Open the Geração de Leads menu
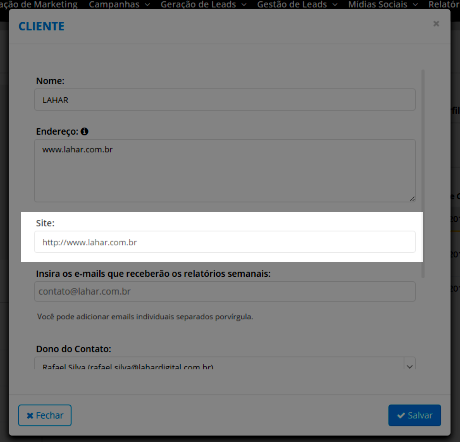Viewport: 460px width, 442px height. pyautogui.click(x=203, y=4)
